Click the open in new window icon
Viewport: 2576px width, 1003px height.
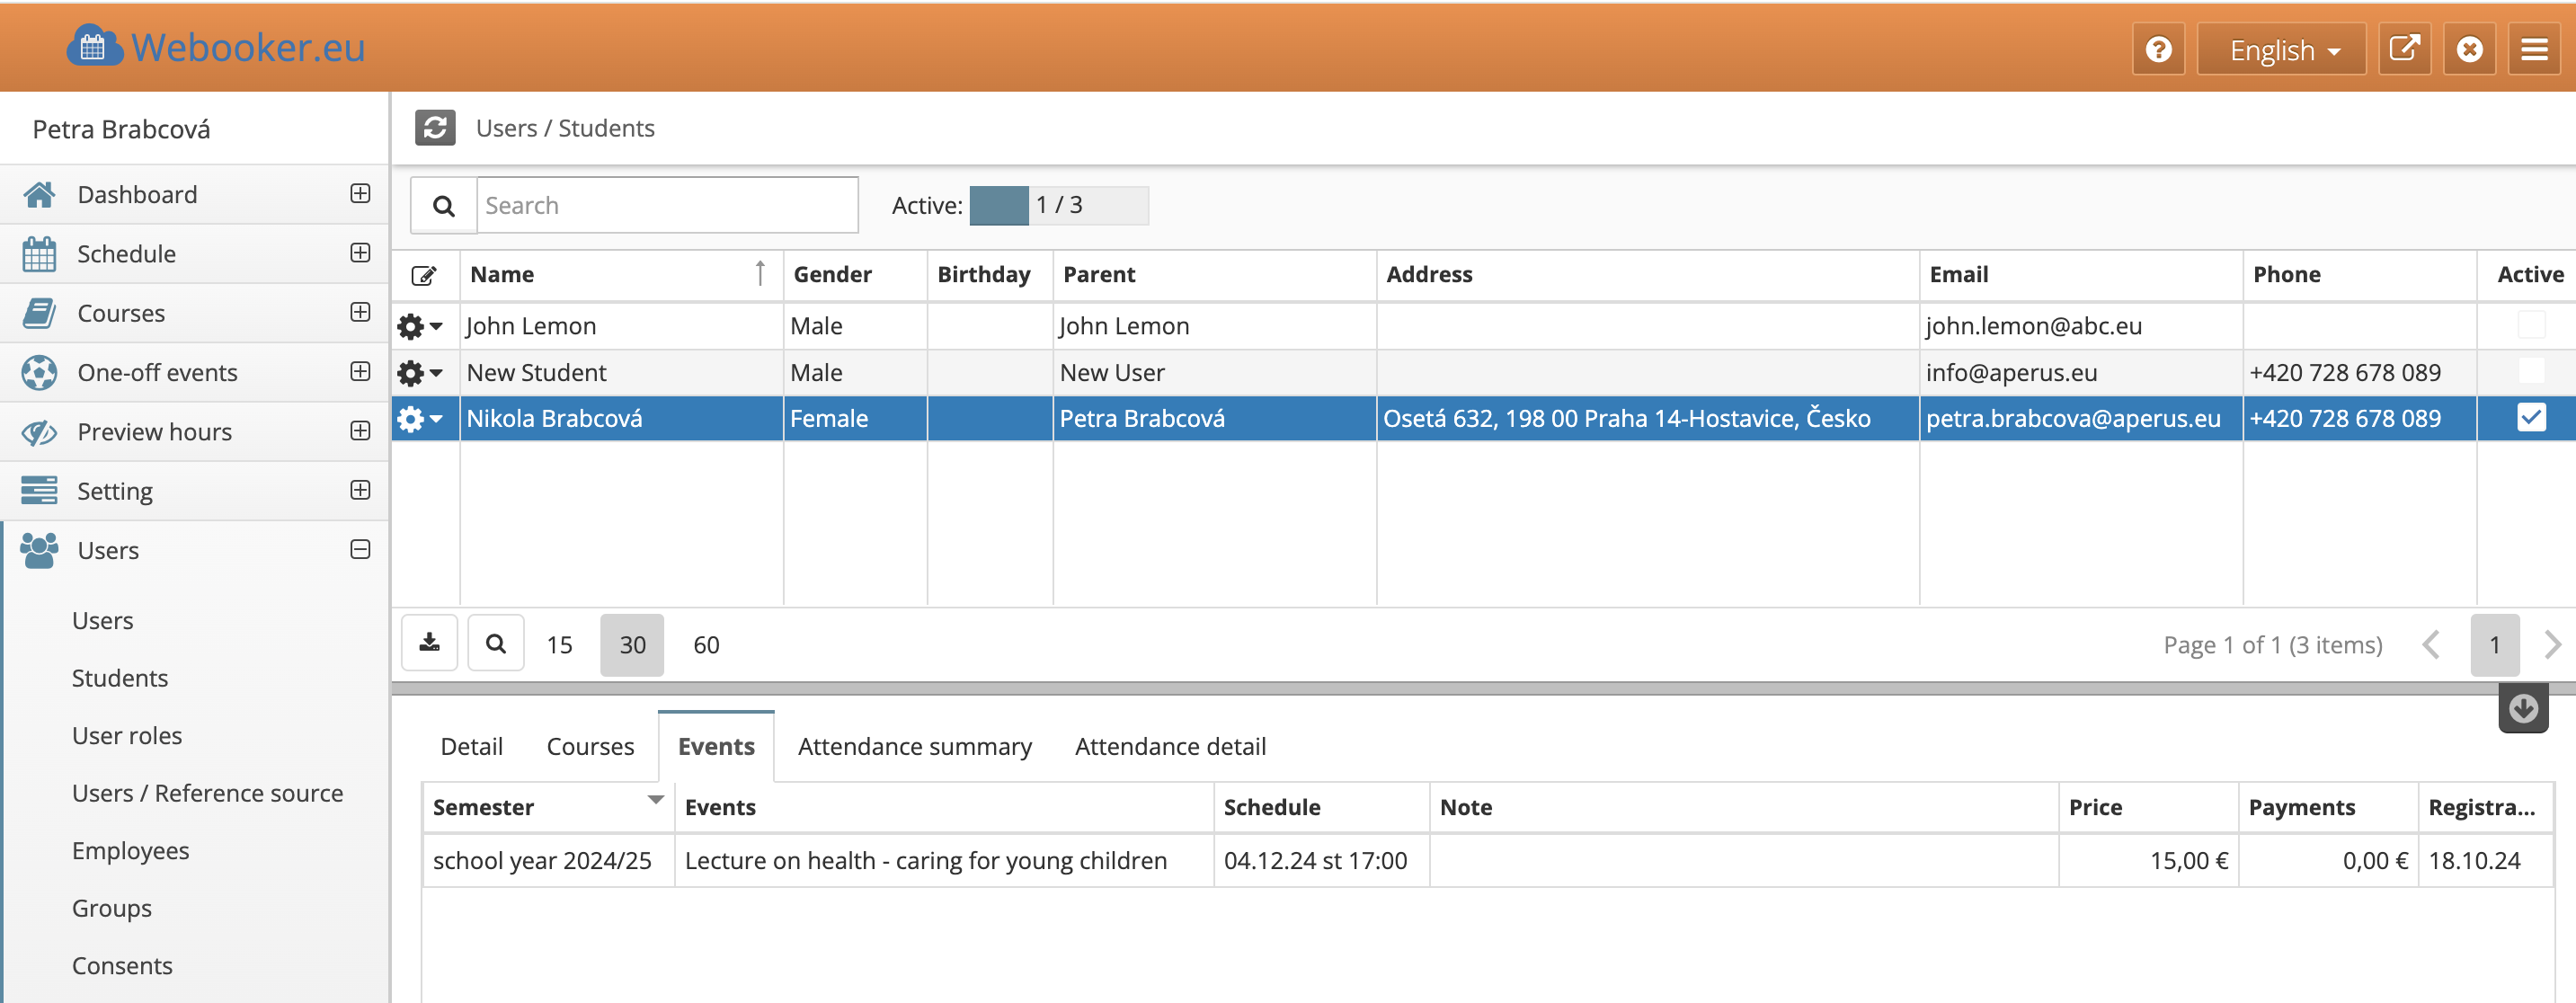click(2403, 49)
